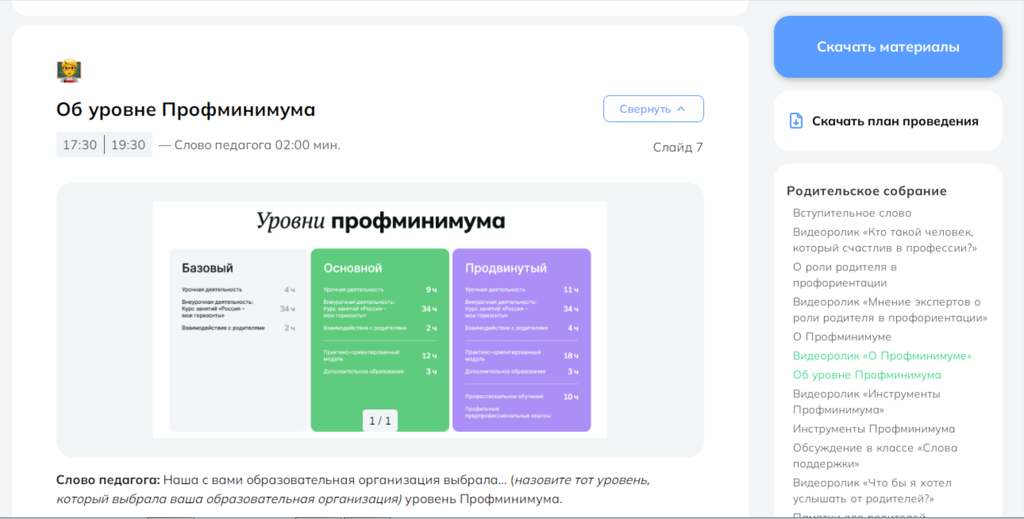Image resolution: width=1024 pixels, height=519 pixels.
Task: Go to Вступительное слово section
Action: pyautogui.click(x=852, y=213)
